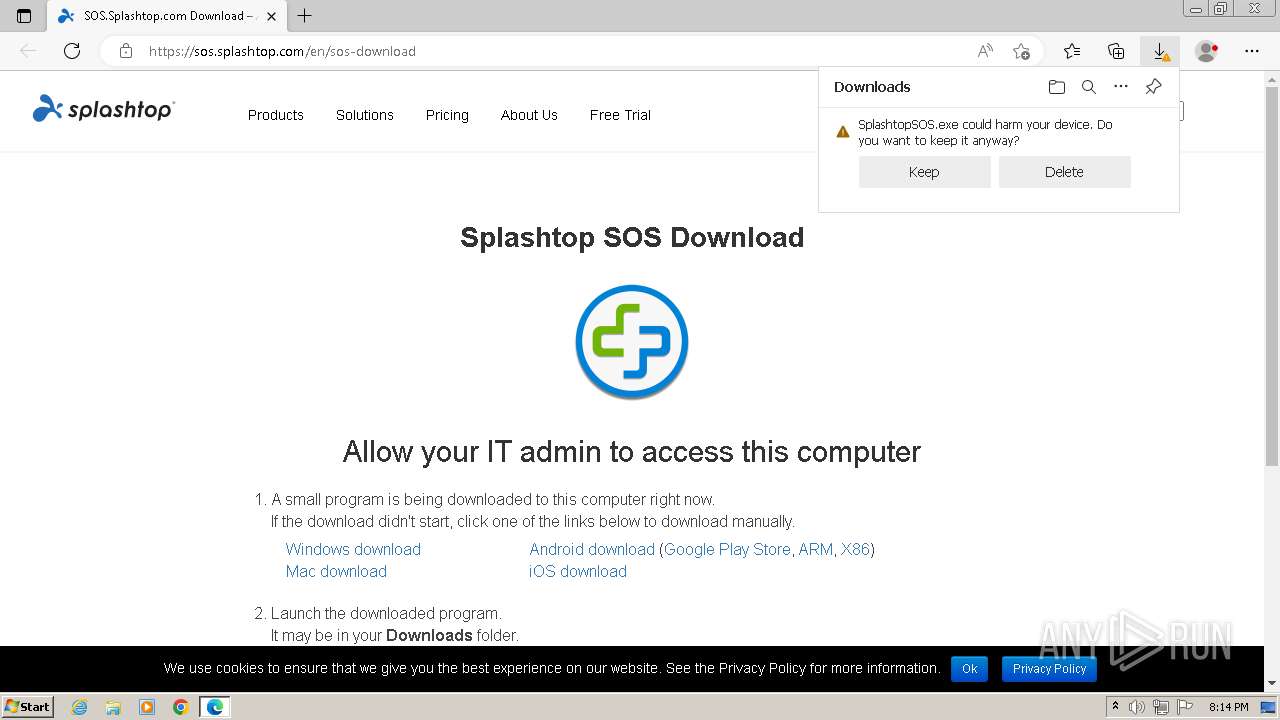Keep the SplashtopSOS.exe download
This screenshot has width=1280, height=720.
click(924, 172)
